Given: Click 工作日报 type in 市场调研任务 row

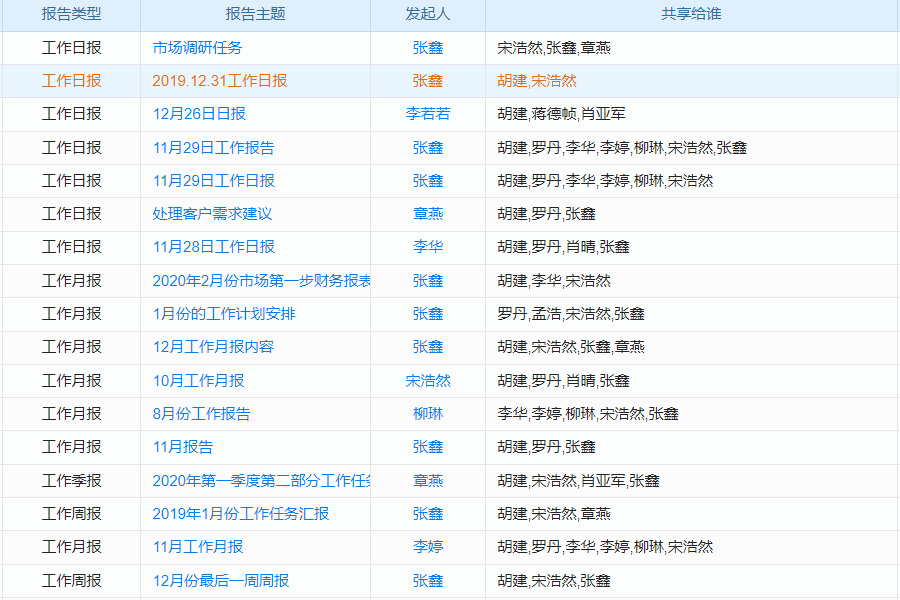Looking at the screenshot, I should [72, 48].
